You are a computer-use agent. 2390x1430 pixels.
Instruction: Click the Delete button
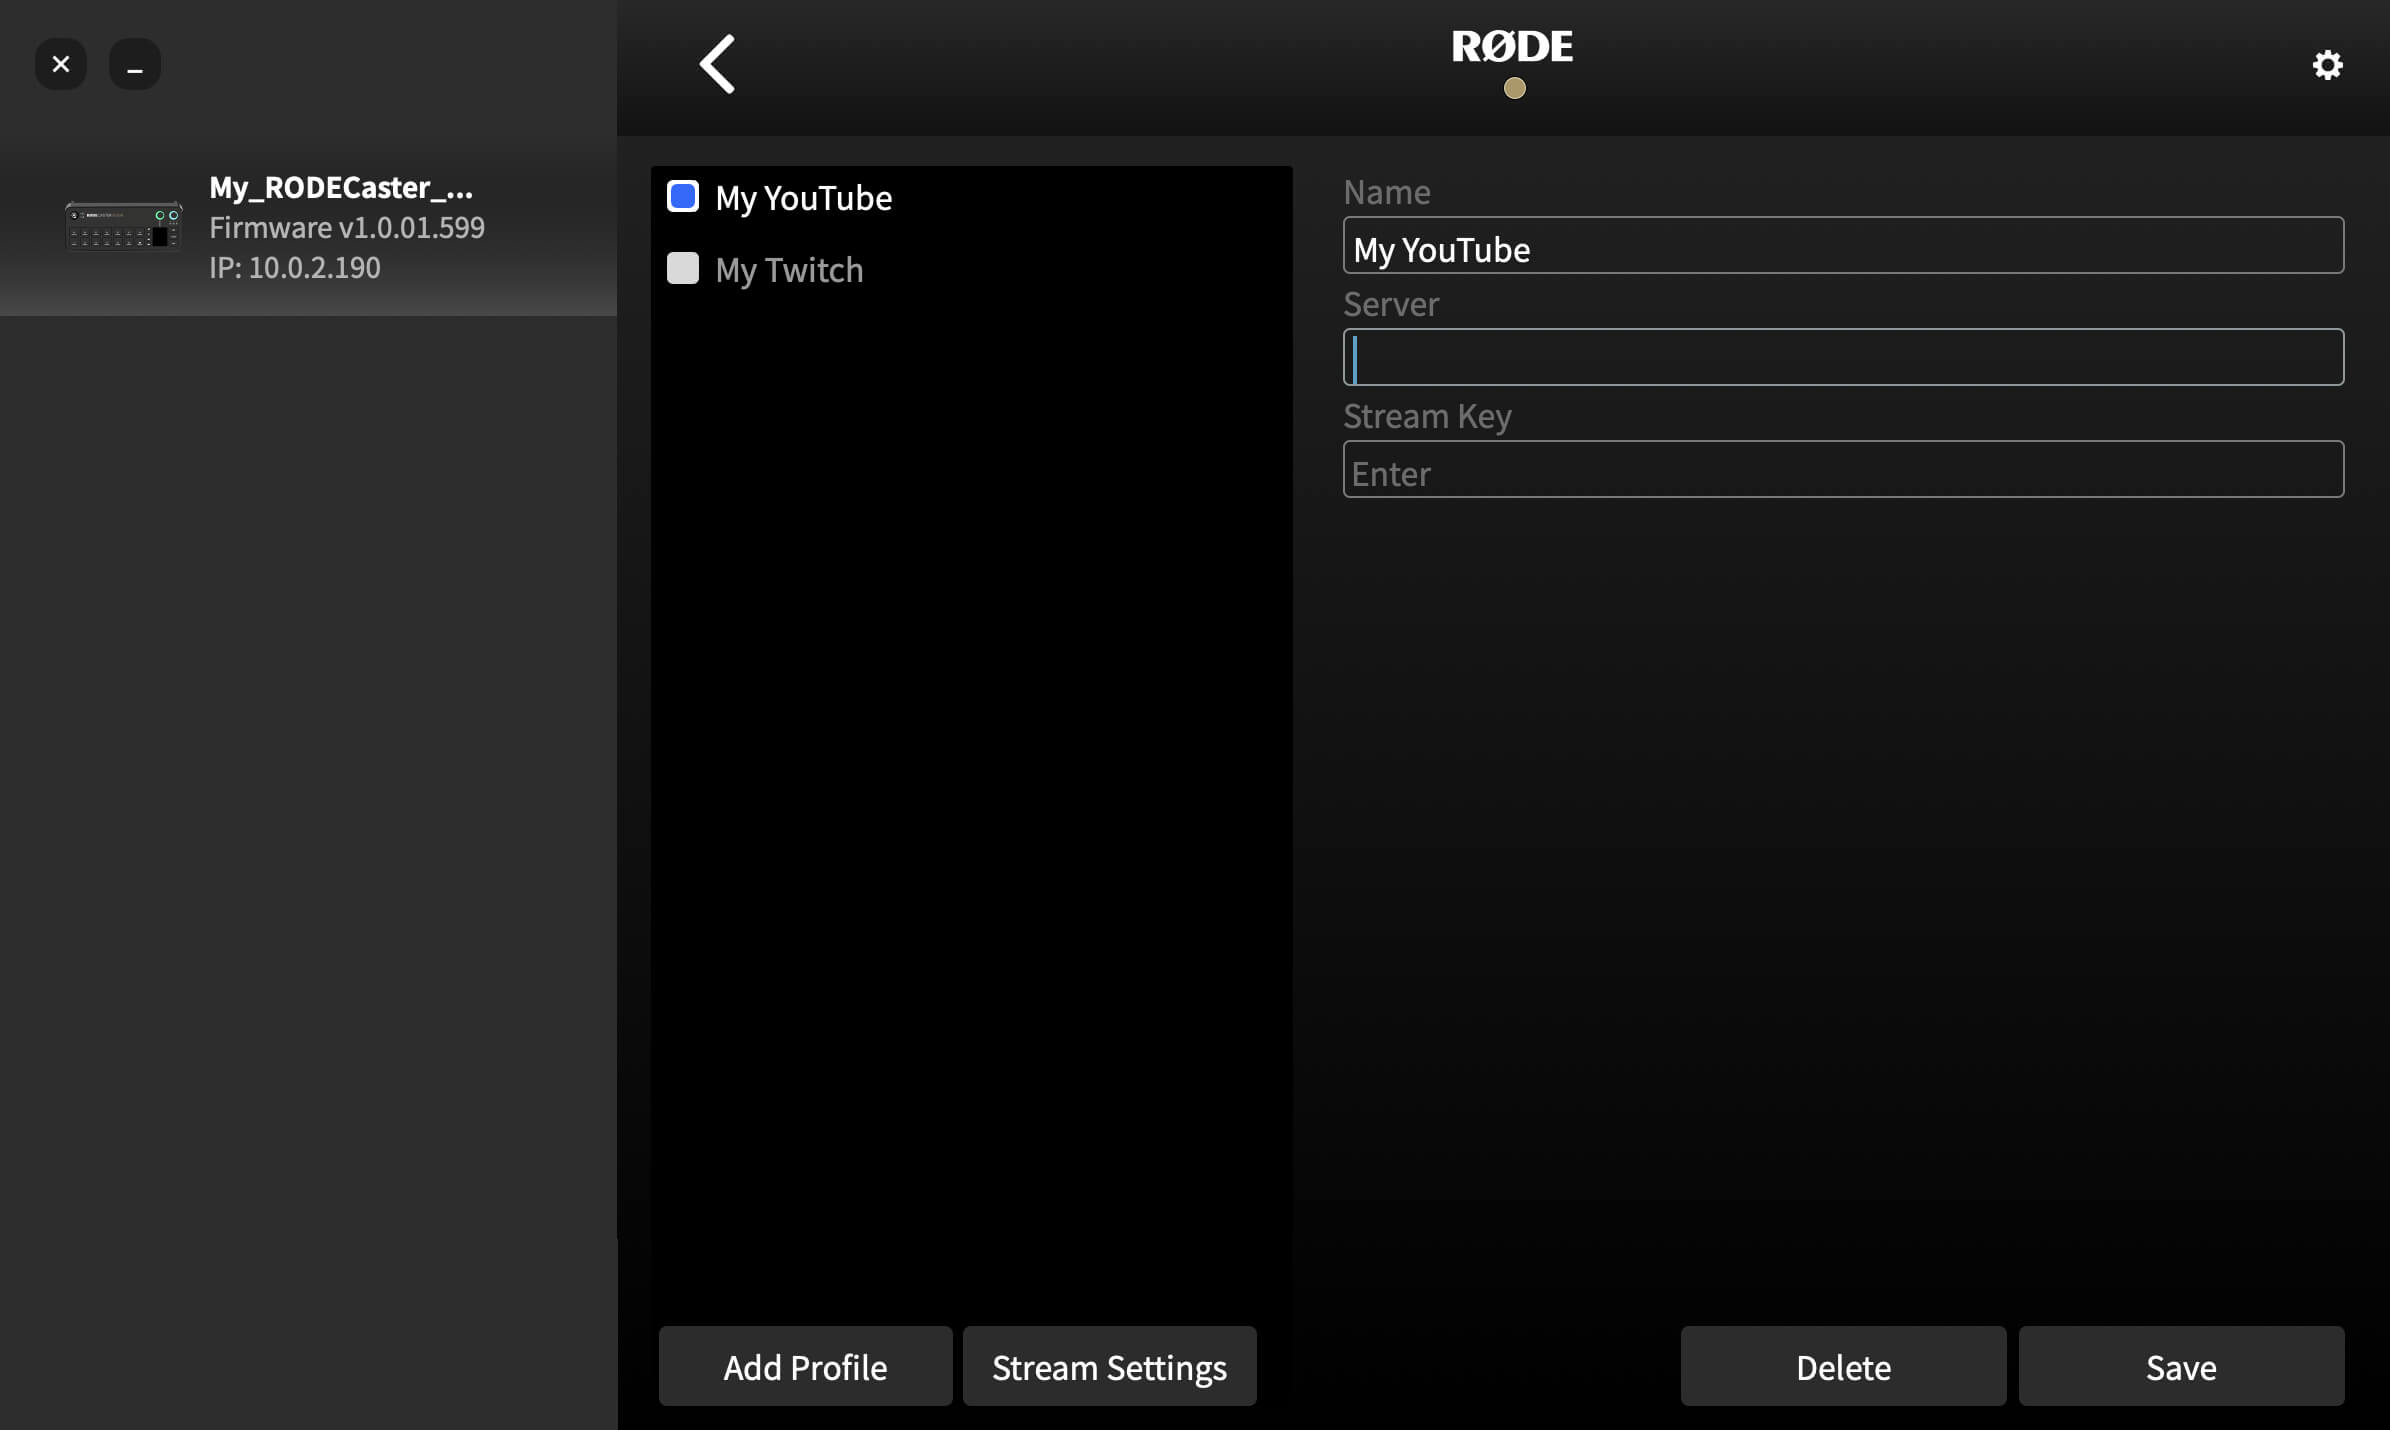(x=1841, y=1366)
